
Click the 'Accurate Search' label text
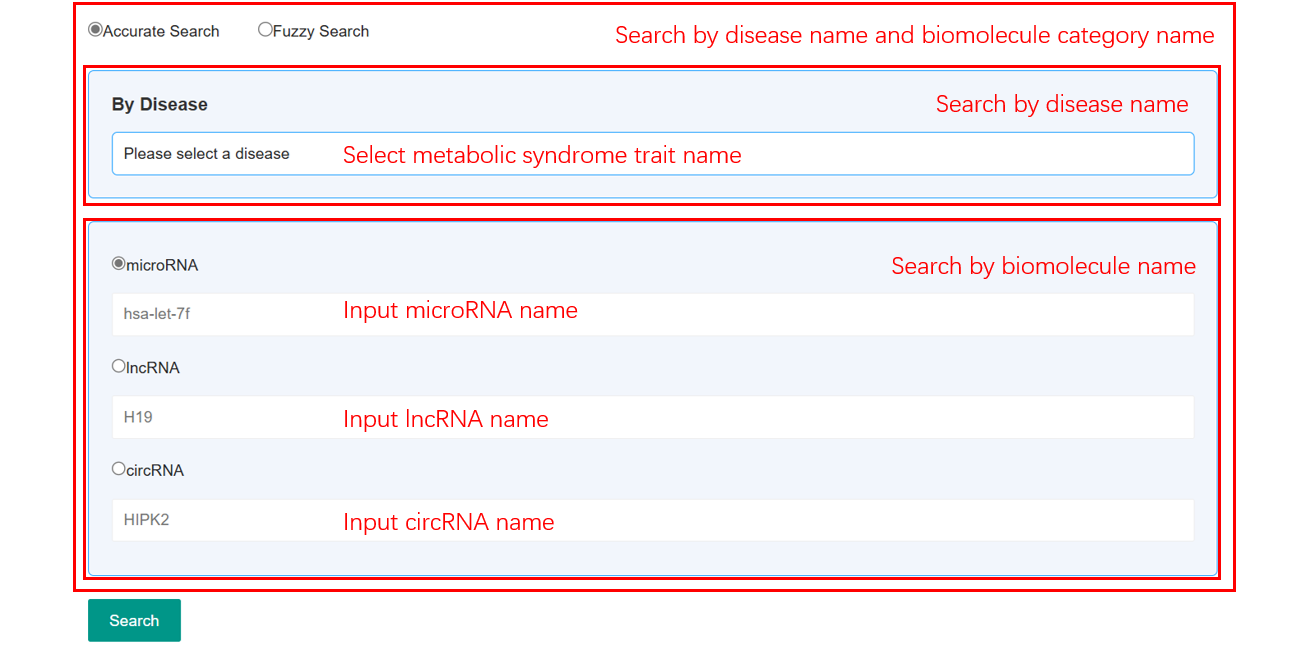click(161, 31)
